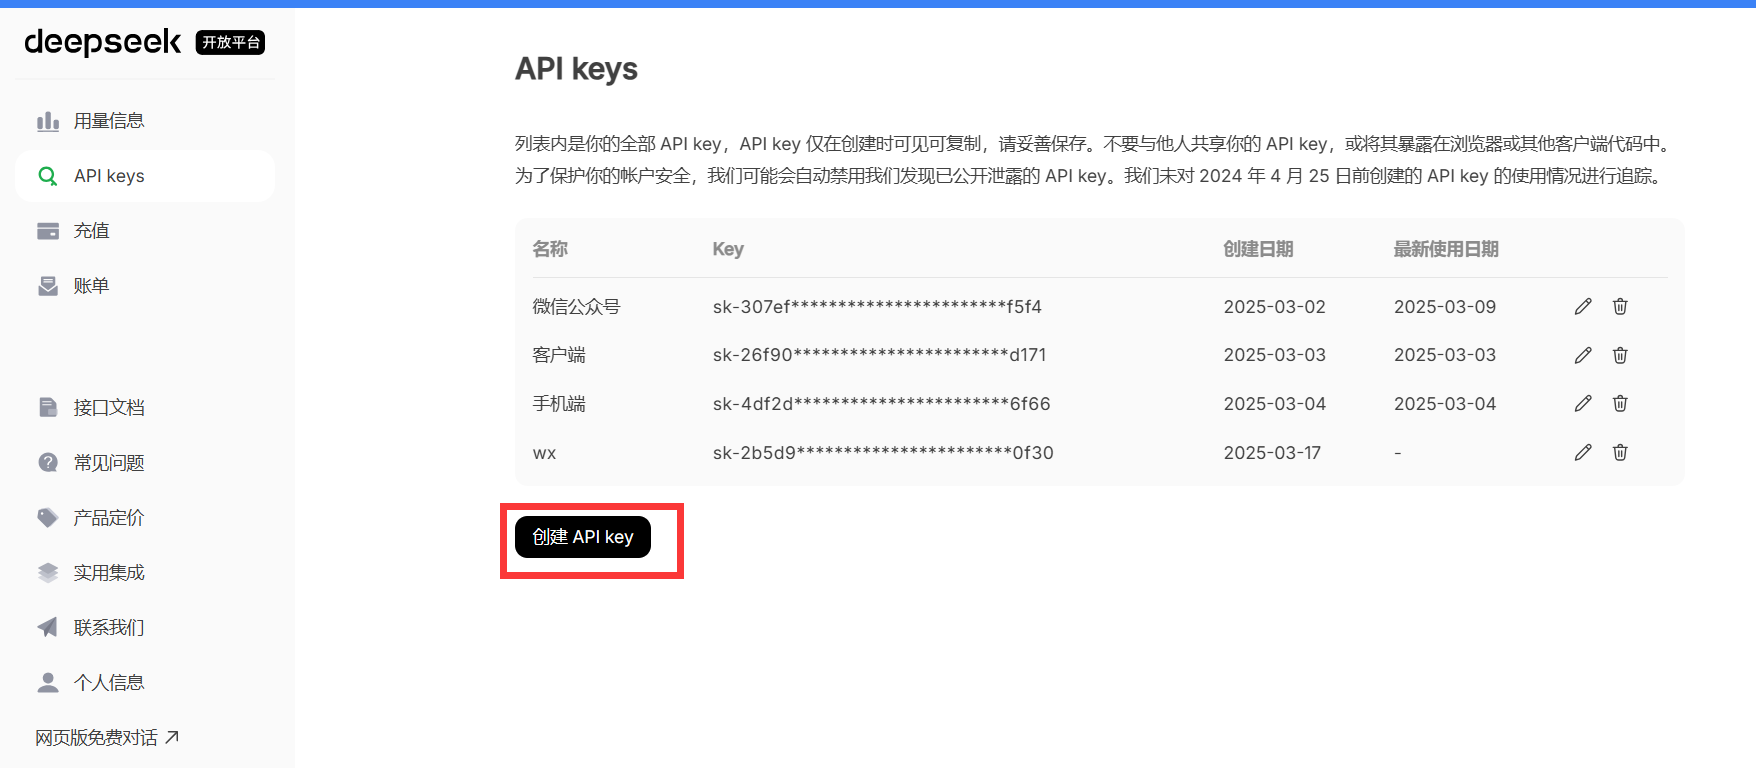The width and height of the screenshot is (1756, 768).
Task: Click the 联系我们 paper plane icon
Action: point(48,627)
